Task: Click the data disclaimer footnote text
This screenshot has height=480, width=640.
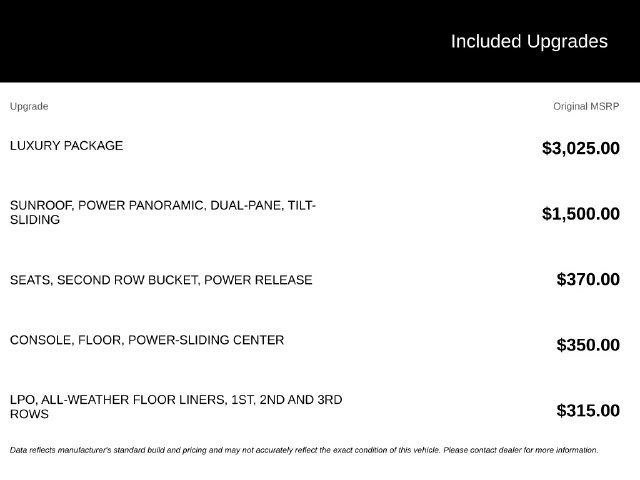Action: point(304,450)
